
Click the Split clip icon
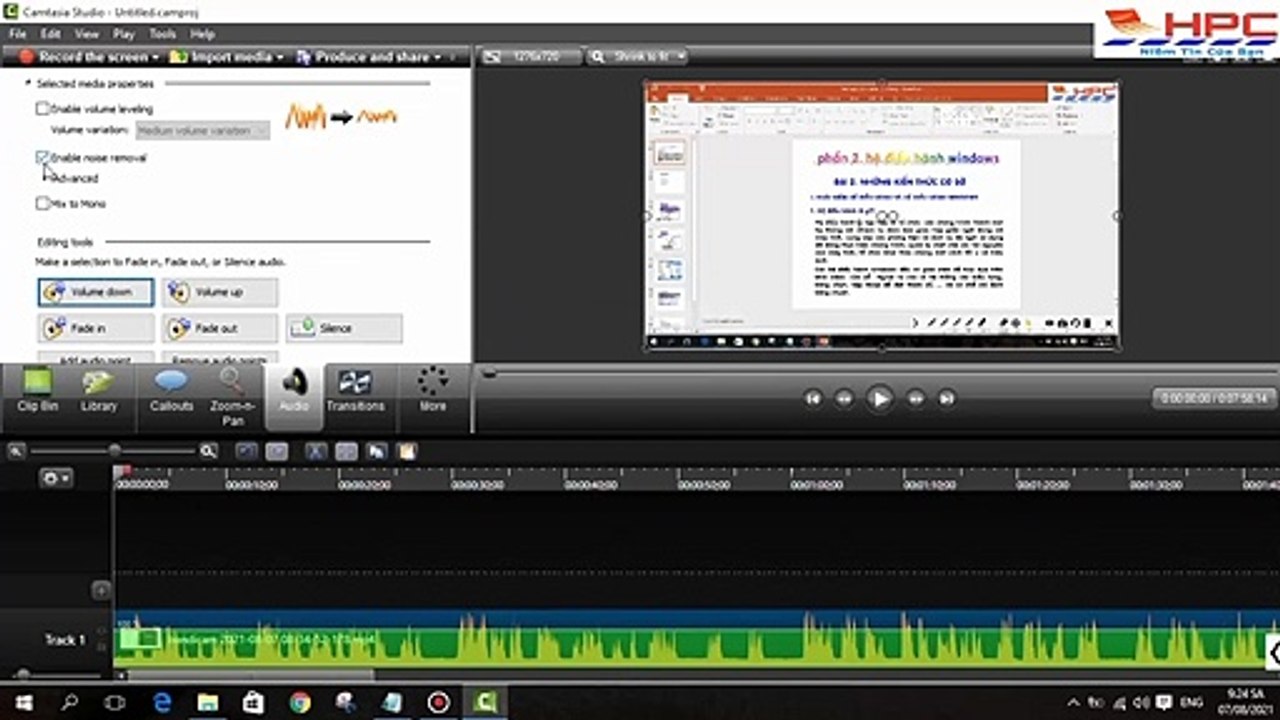pyautogui.click(x=346, y=452)
